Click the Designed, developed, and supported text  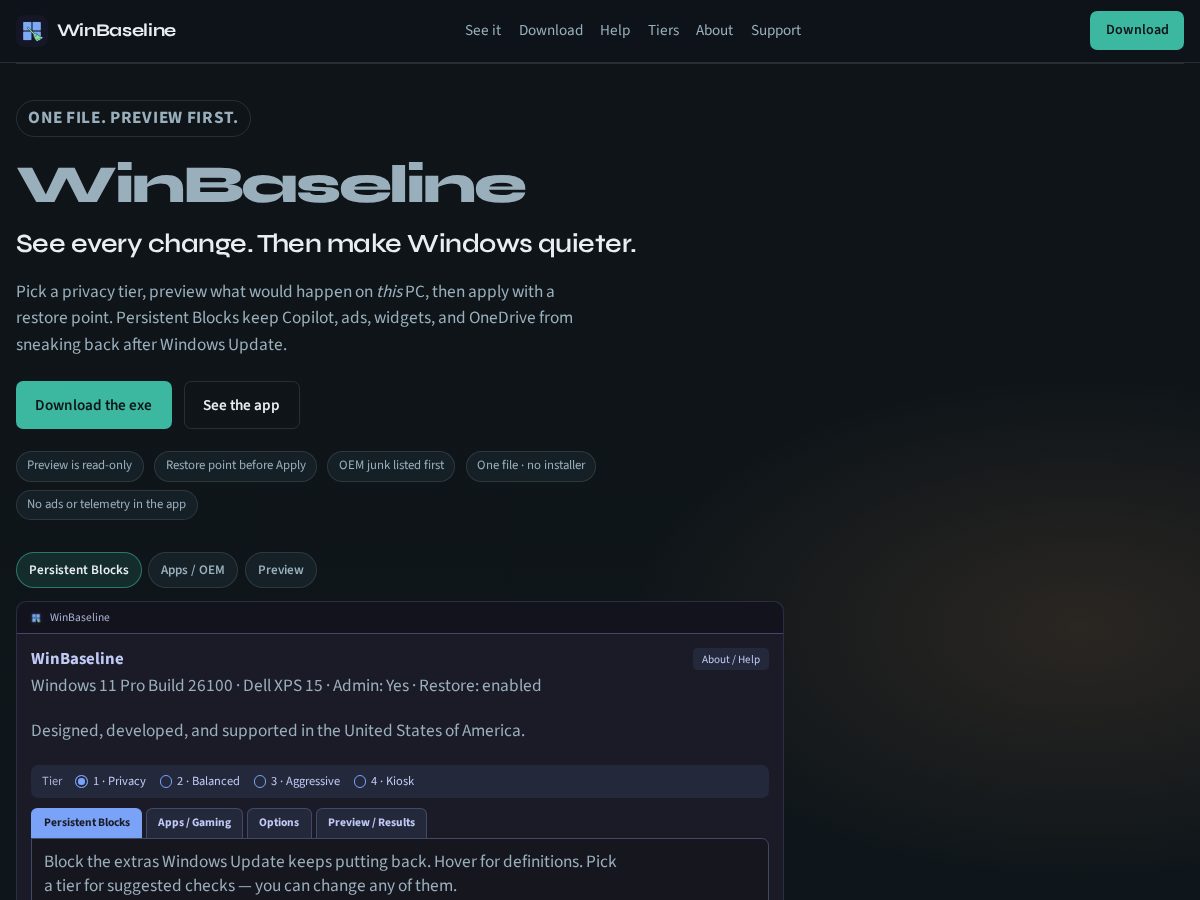(x=278, y=730)
